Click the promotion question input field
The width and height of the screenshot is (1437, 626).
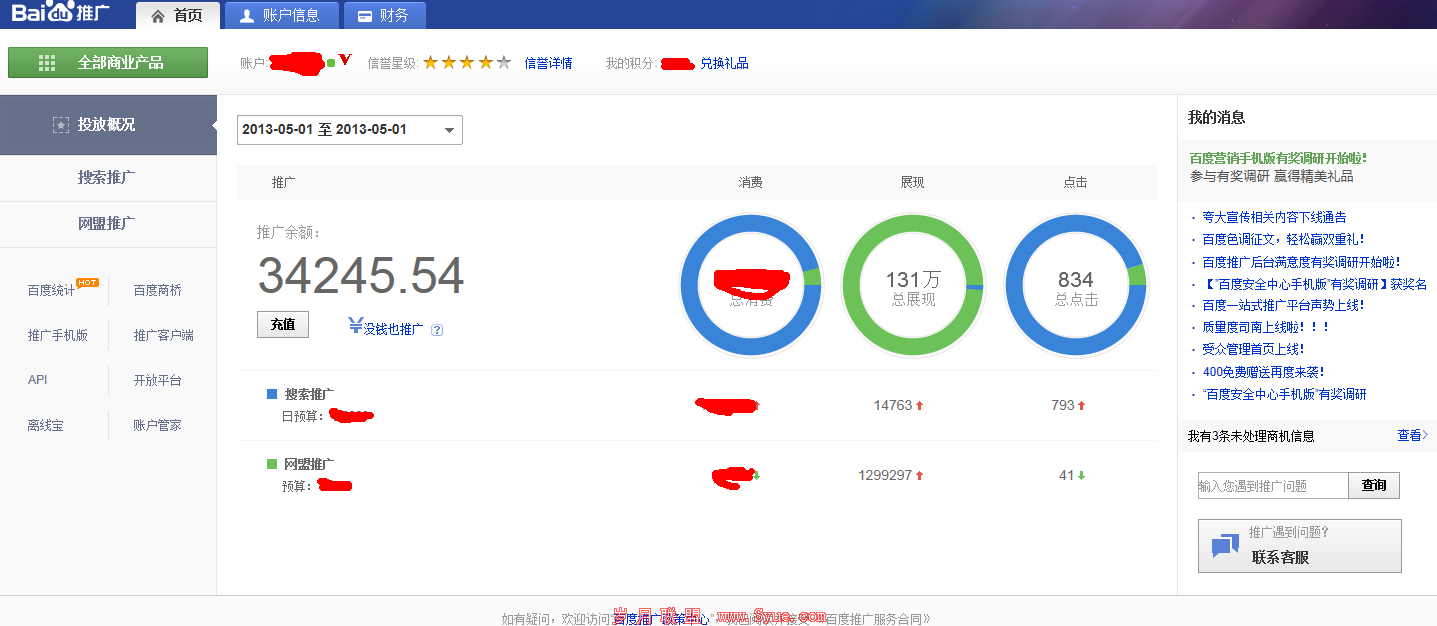click(x=1272, y=486)
